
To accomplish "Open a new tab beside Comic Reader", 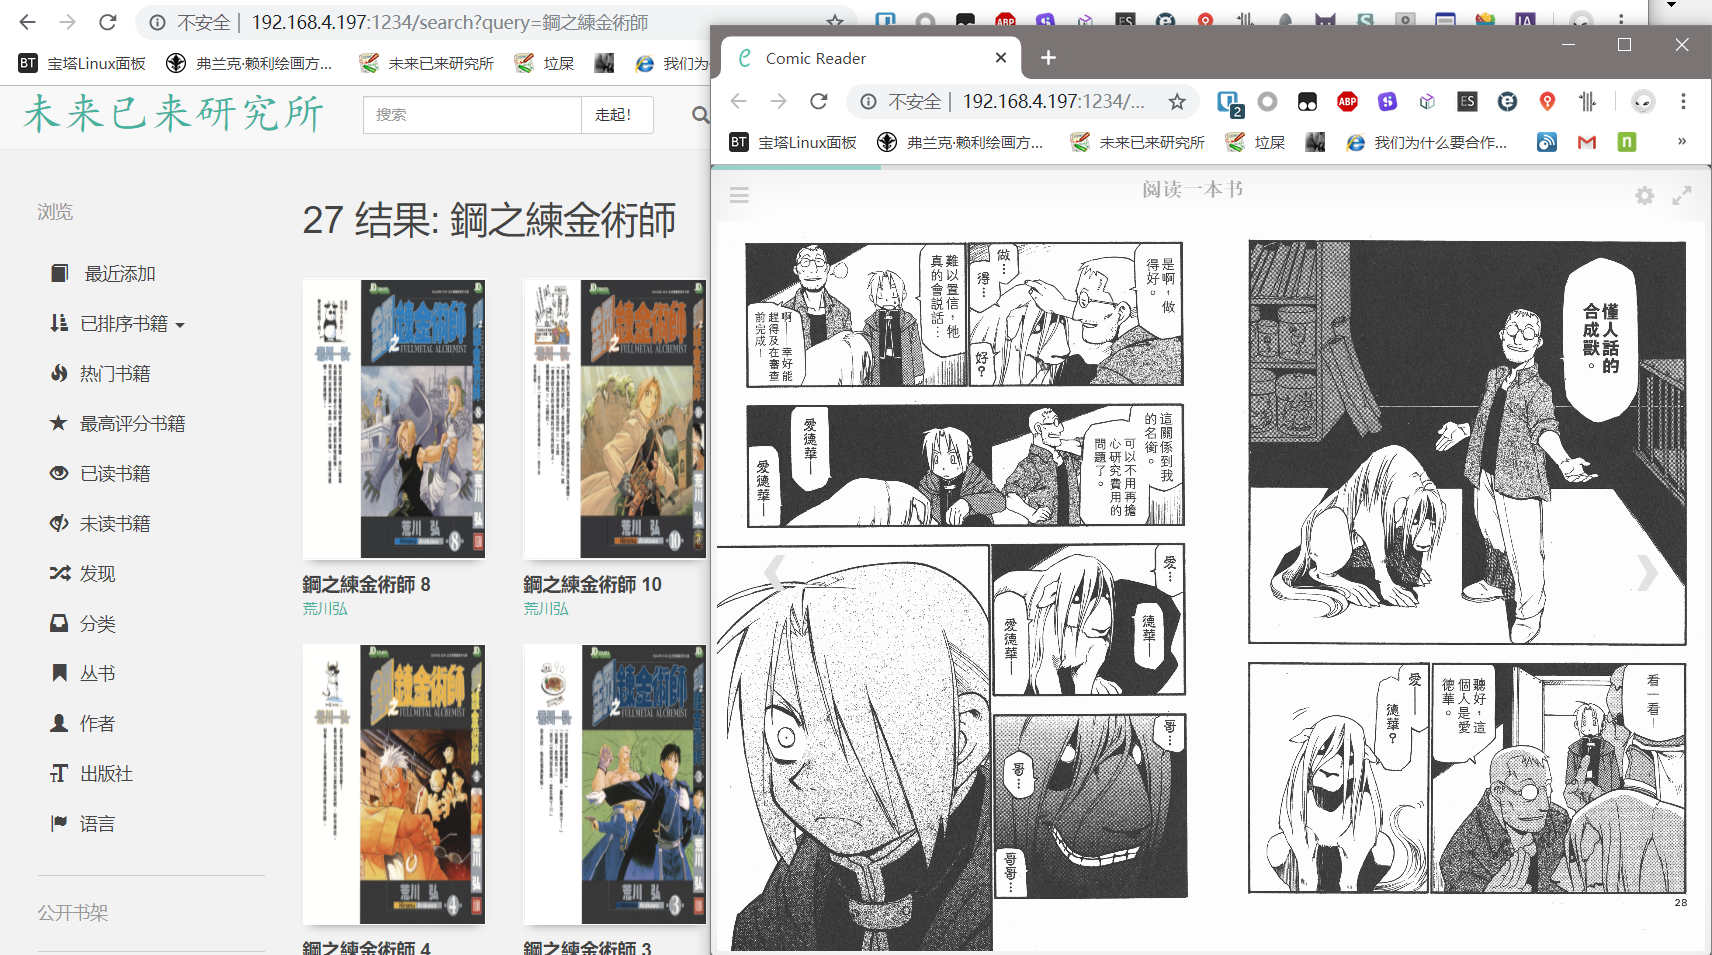I will [x=1048, y=58].
